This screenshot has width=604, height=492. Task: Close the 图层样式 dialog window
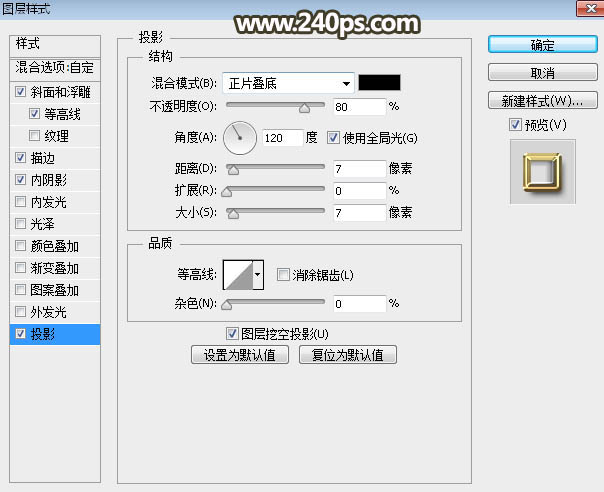(x=590, y=8)
